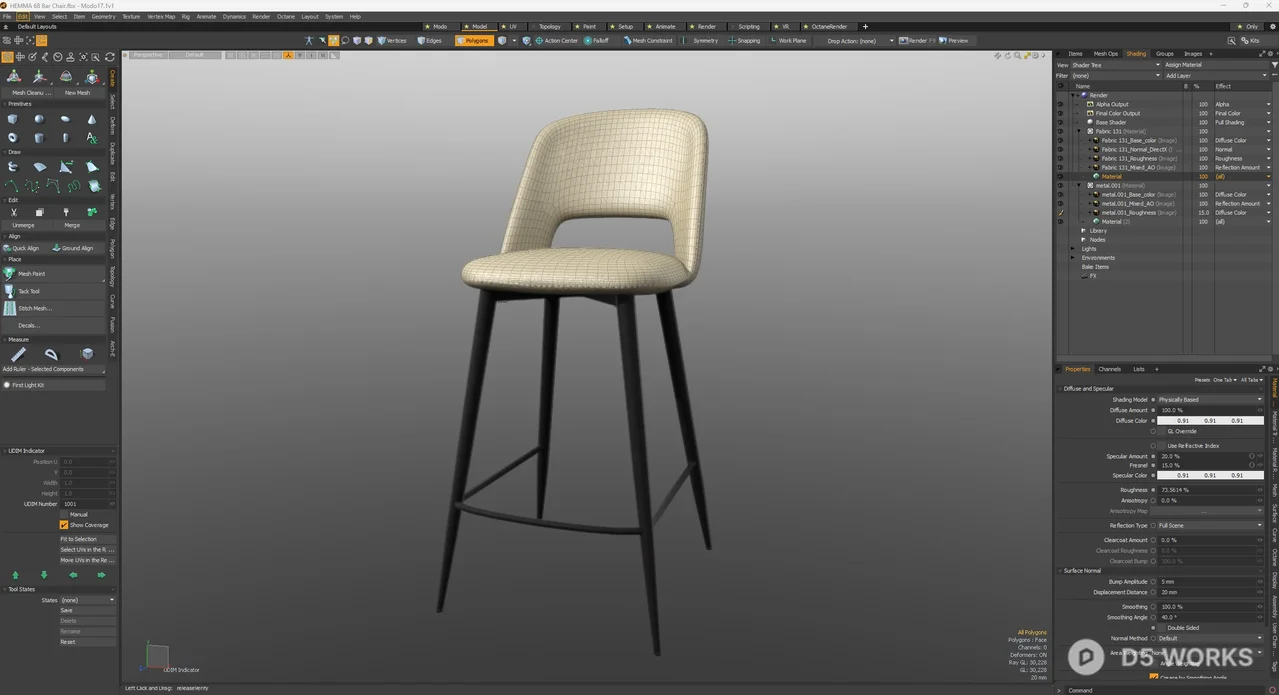Enable the Manual checkbox in UDIM Indicator
Viewport: 1279px width, 695px height.
click(64, 514)
